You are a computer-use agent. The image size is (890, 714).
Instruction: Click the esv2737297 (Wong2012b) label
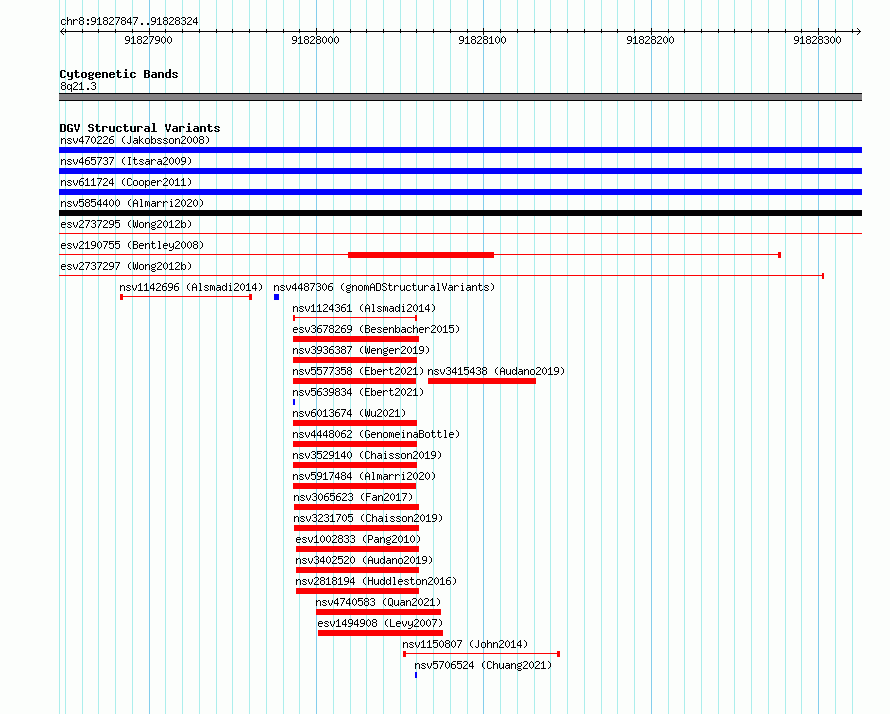pos(126,266)
